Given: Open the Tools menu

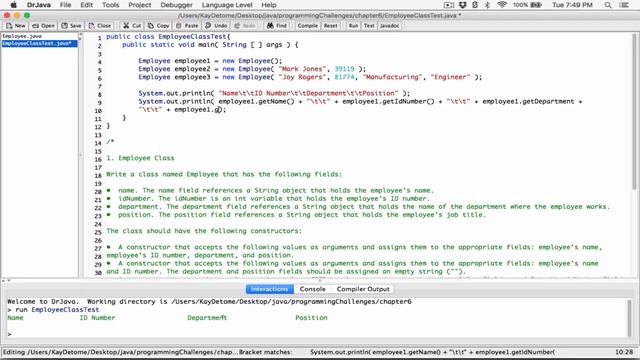Looking at the screenshot, I should pos(110,5).
